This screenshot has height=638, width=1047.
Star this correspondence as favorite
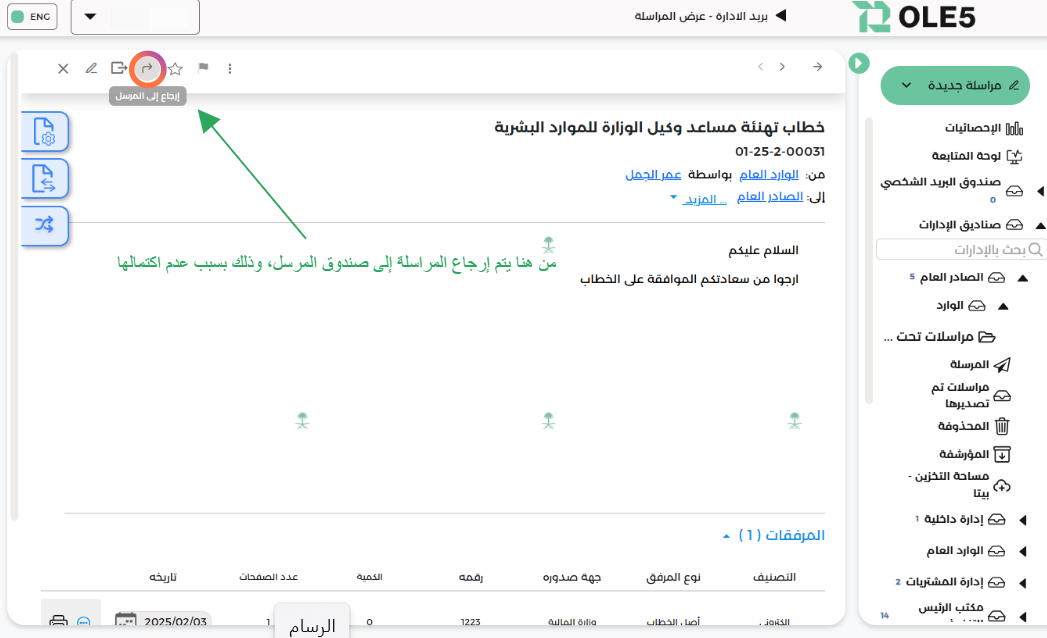point(175,68)
